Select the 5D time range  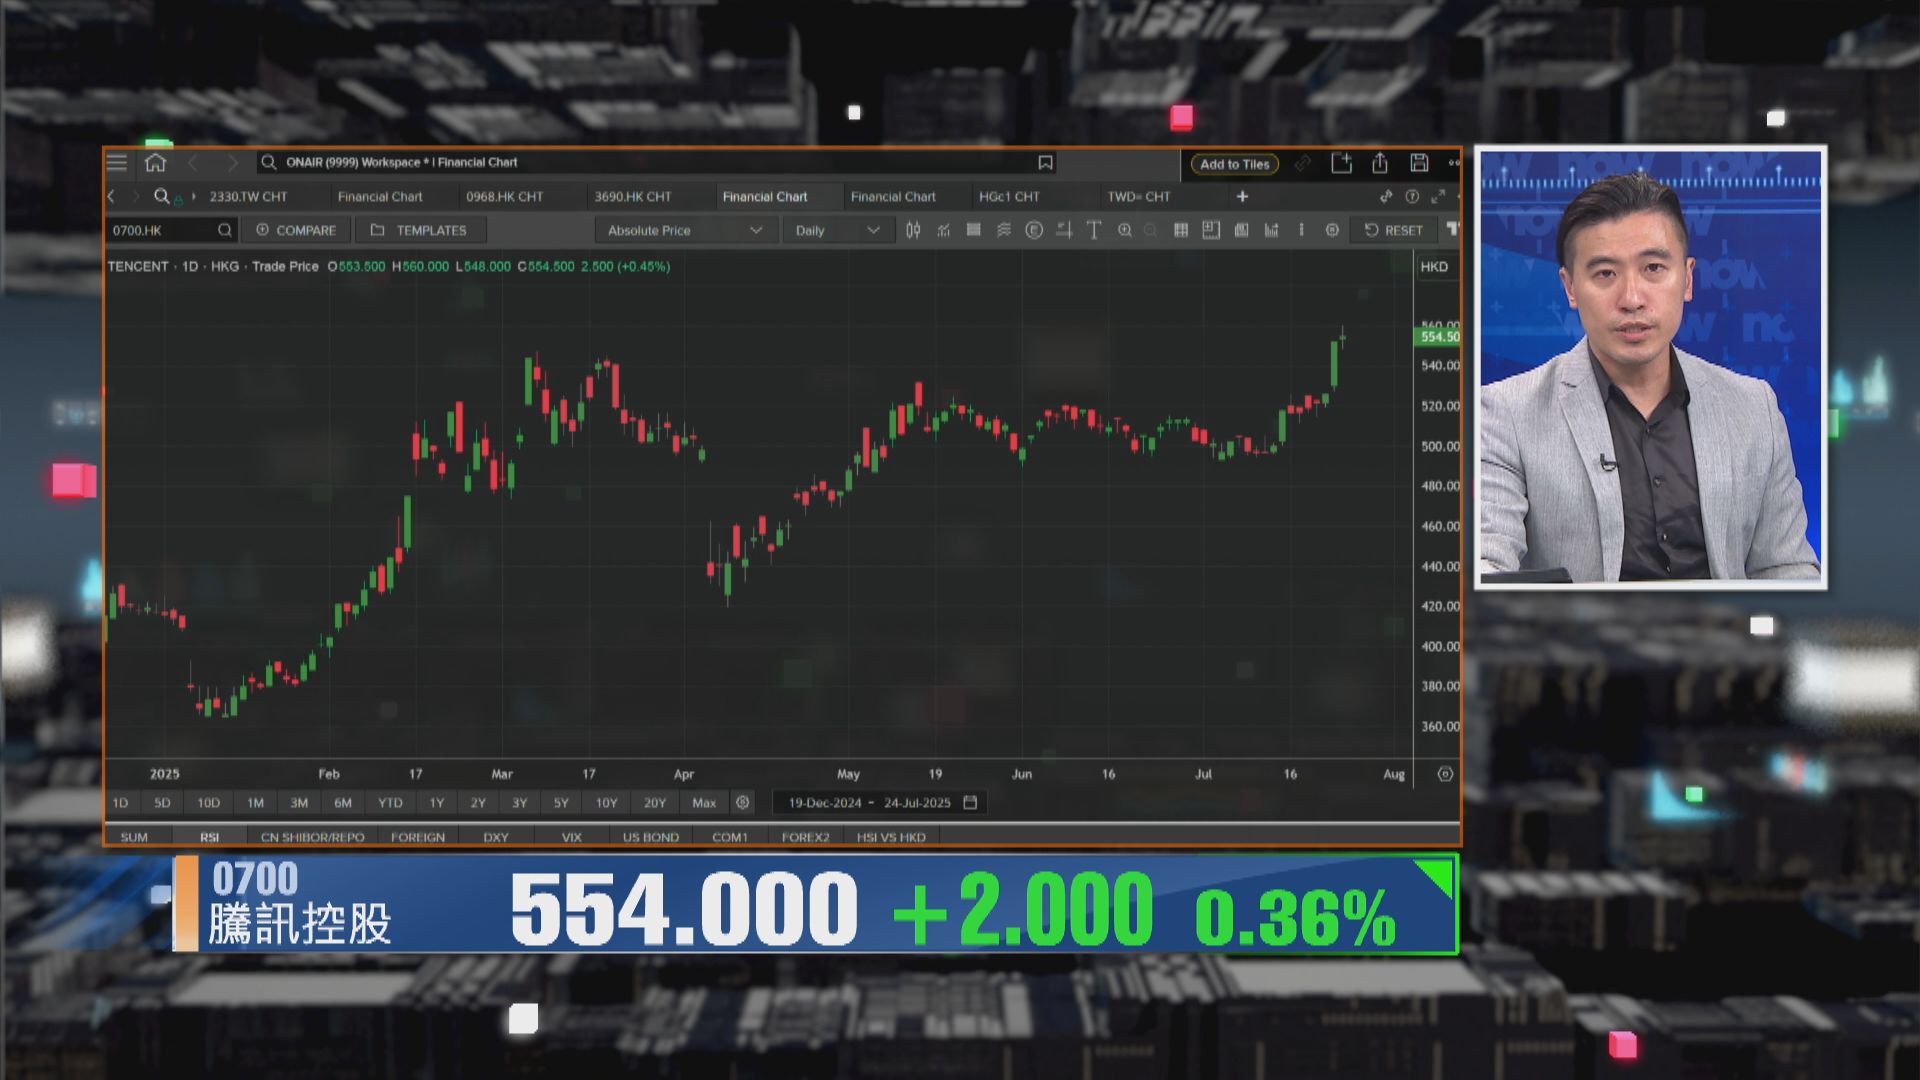tap(162, 803)
